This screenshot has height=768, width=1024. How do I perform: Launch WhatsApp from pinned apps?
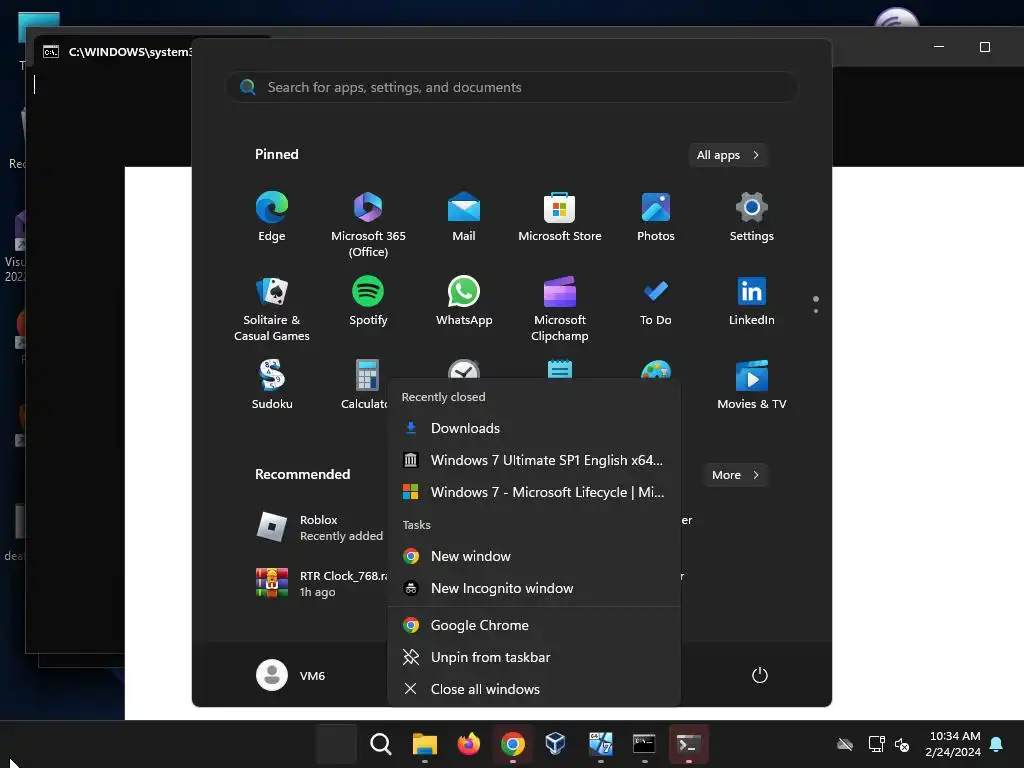click(464, 301)
